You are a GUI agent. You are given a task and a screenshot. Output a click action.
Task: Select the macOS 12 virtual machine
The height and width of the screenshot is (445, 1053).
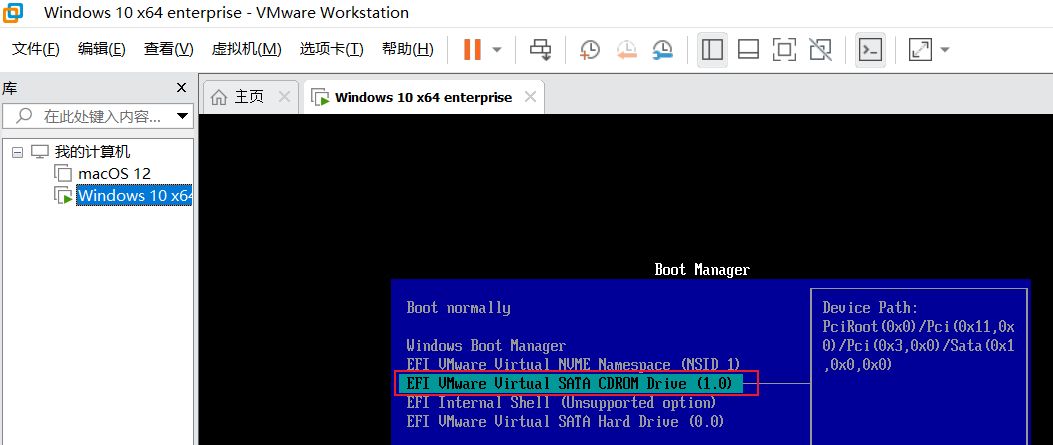tap(114, 173)
